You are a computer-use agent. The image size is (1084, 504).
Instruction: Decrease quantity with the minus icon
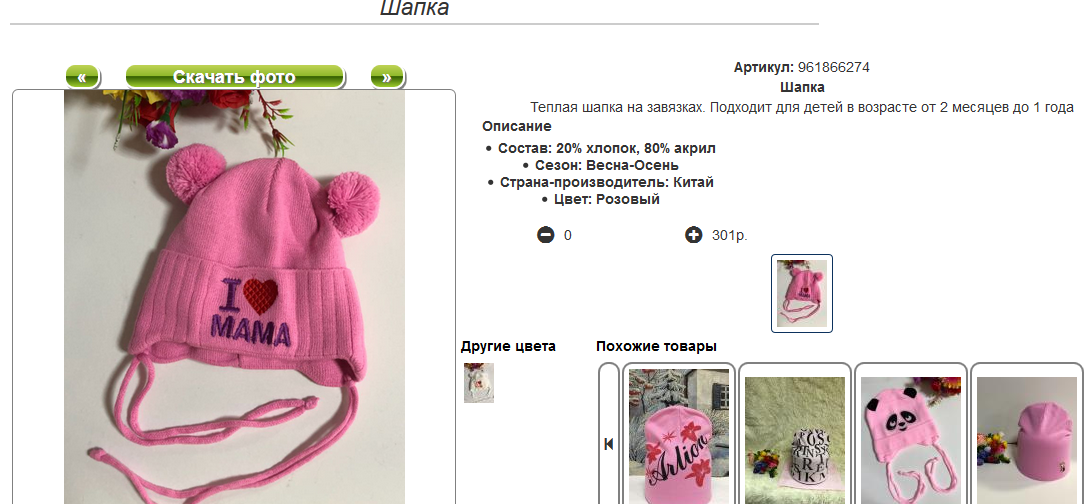point(545,235)
